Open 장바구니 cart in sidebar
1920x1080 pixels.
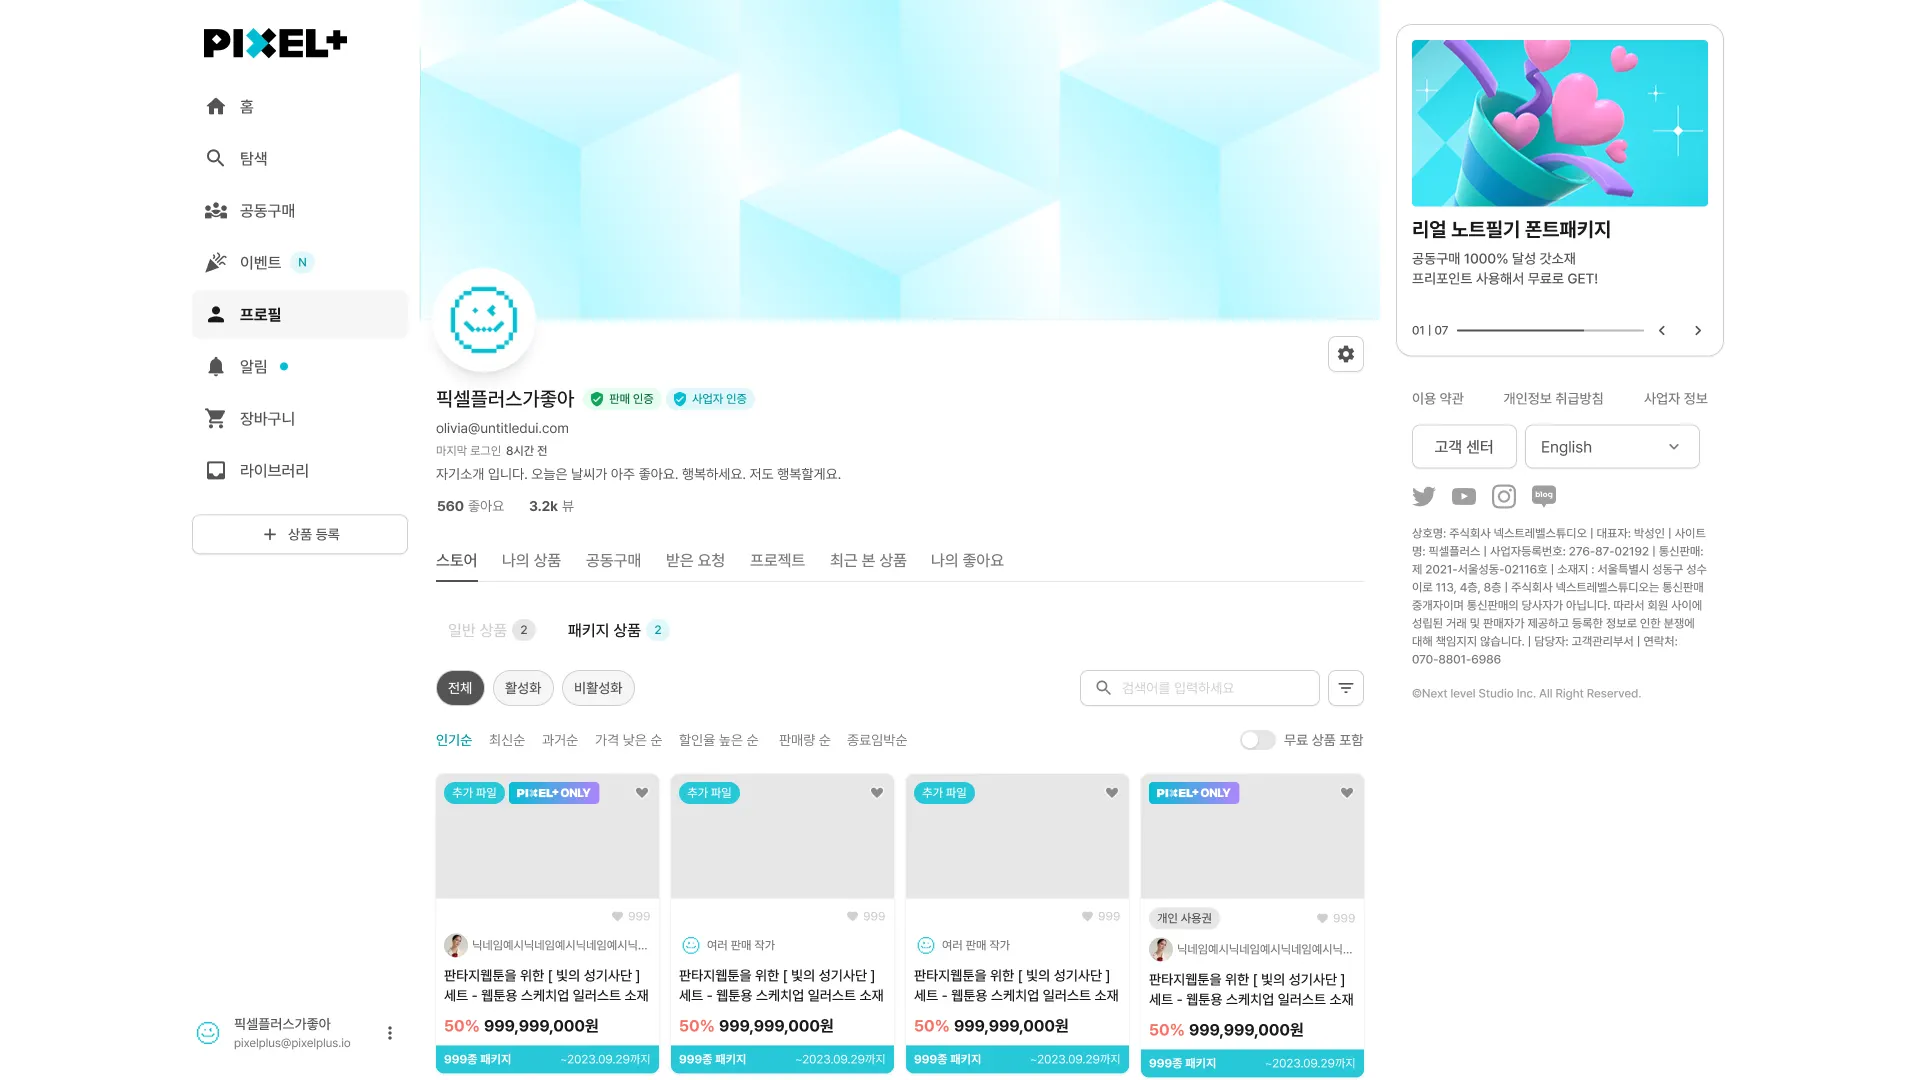[x=266, y=418]
